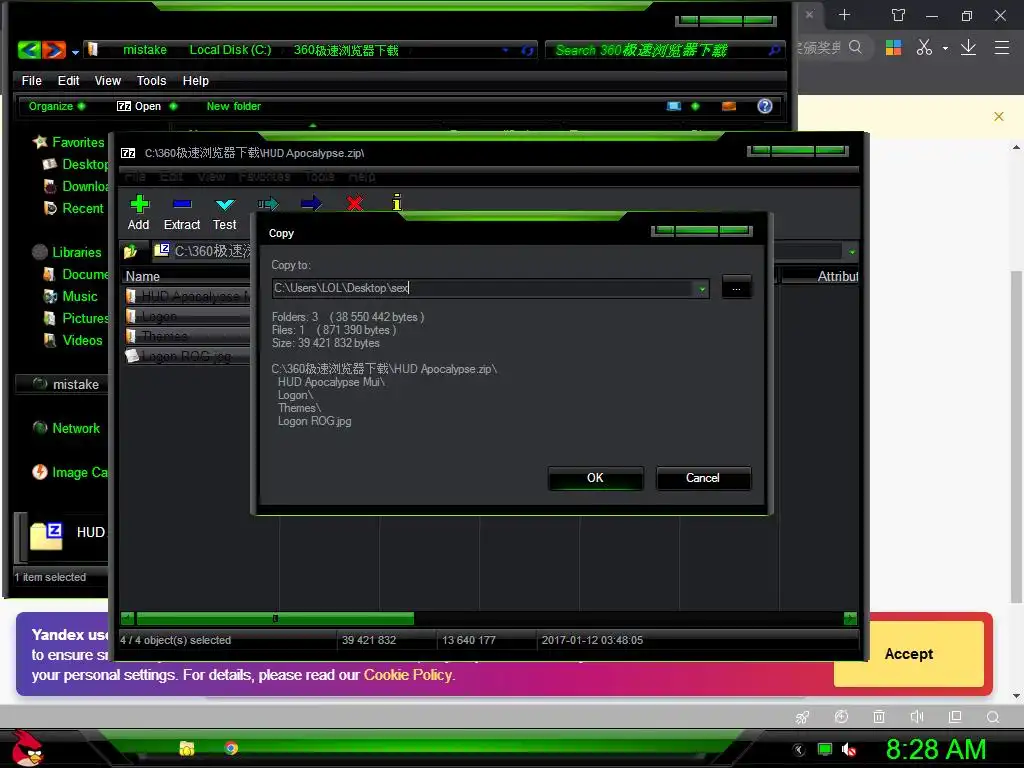Screen dimensions: 1024x768
Task: Click Cancel in the Copy dialog
Action: click(x=703, y=478)
